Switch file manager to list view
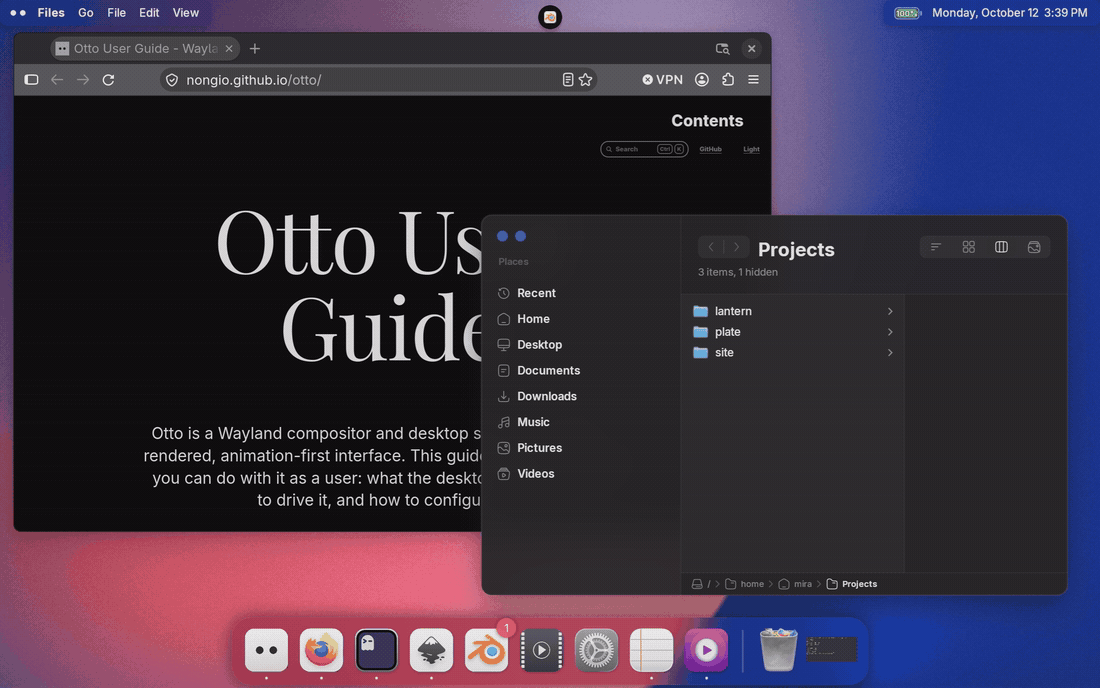 click(x=936, y=247)
